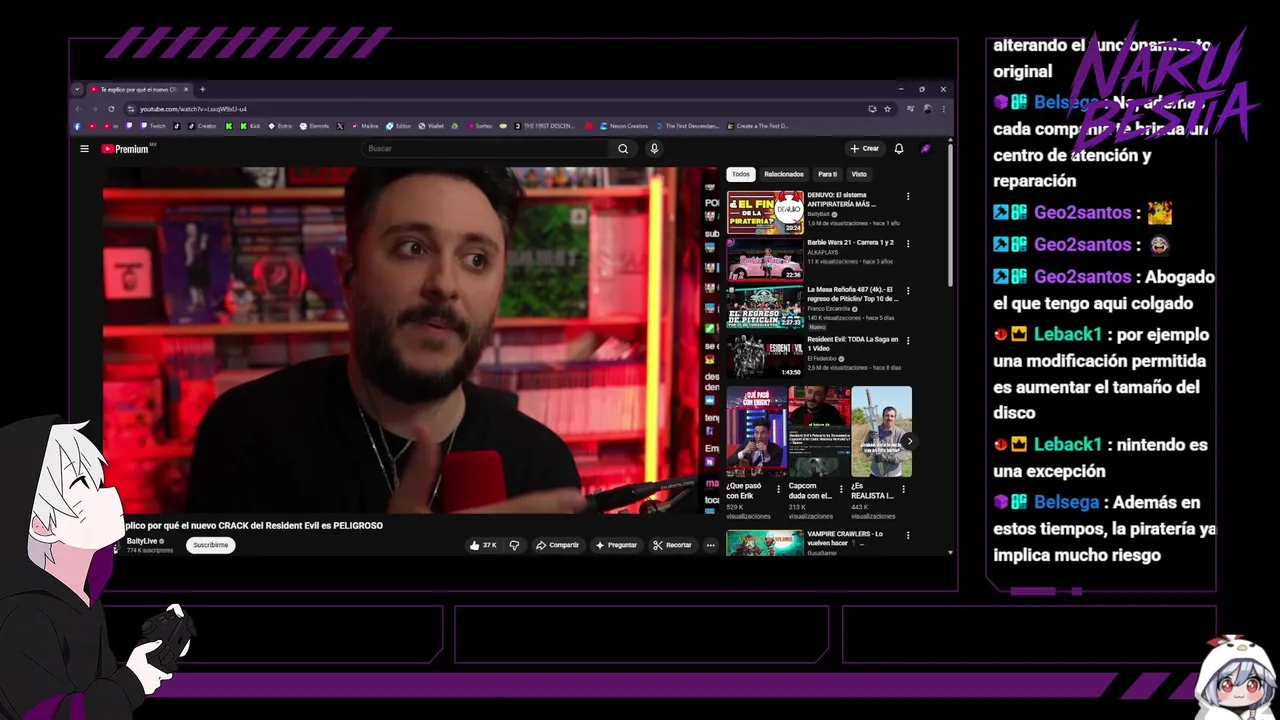The image size is (1280, 720).
Task: Open the account avatar menu
Action: (x=926, y=149)
